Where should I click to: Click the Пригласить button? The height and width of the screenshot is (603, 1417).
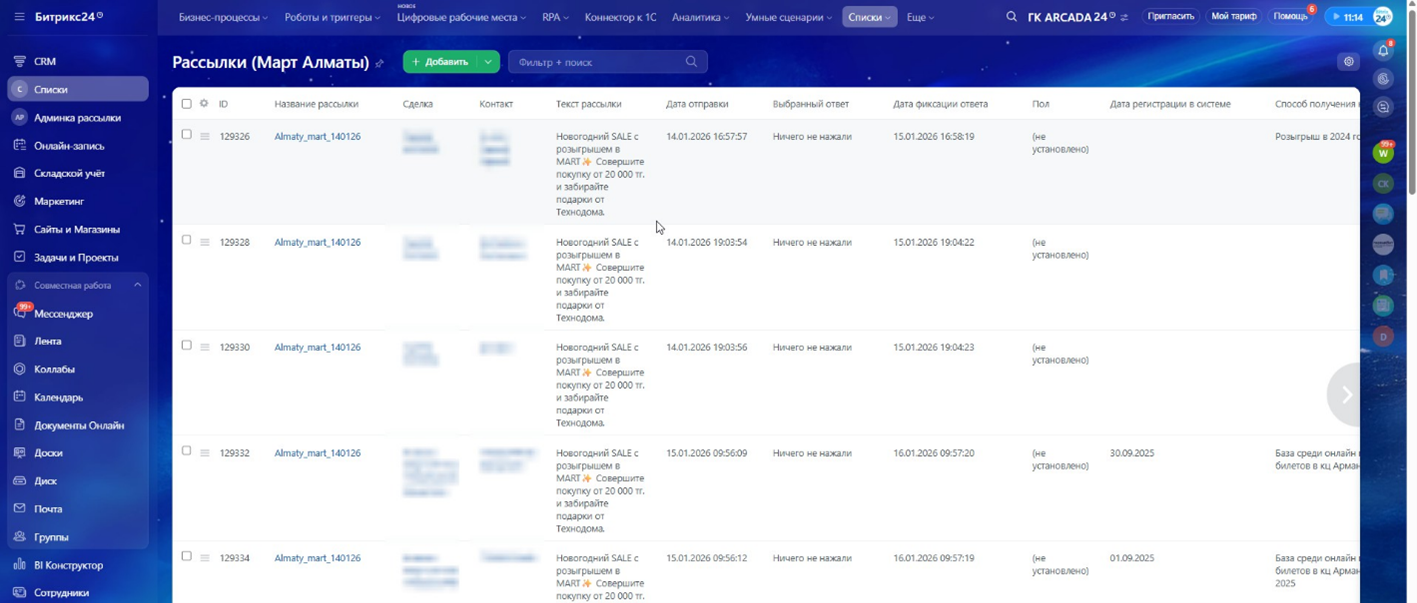1171,17
